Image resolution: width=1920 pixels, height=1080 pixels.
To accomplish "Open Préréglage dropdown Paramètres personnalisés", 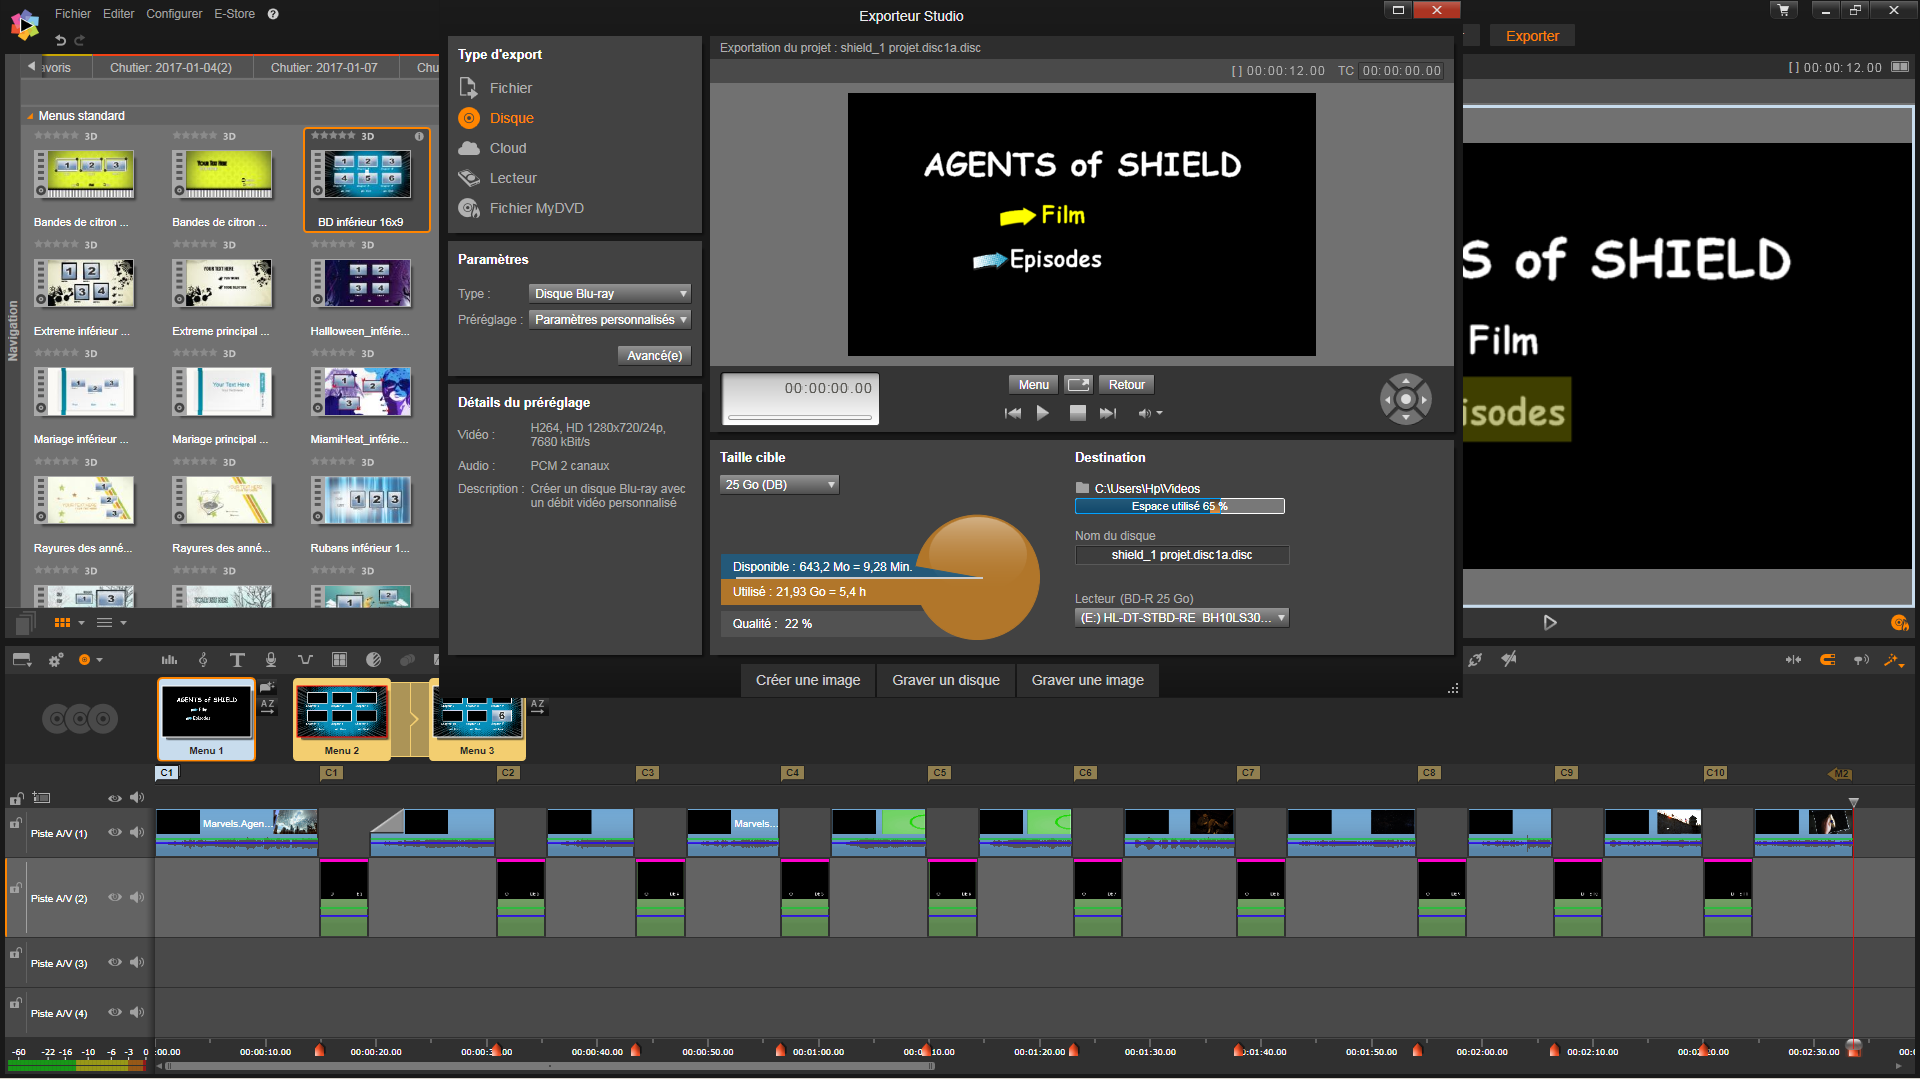I will (610, 320).
